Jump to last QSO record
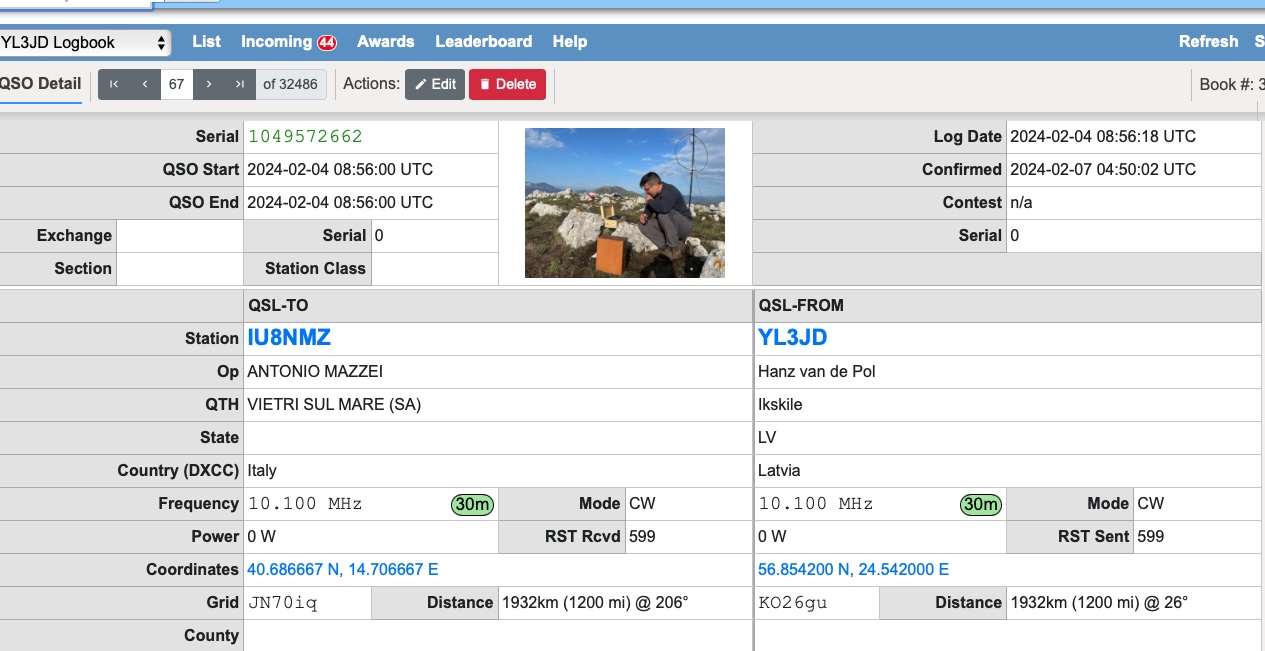1265x651 pixels. (239, 84)
